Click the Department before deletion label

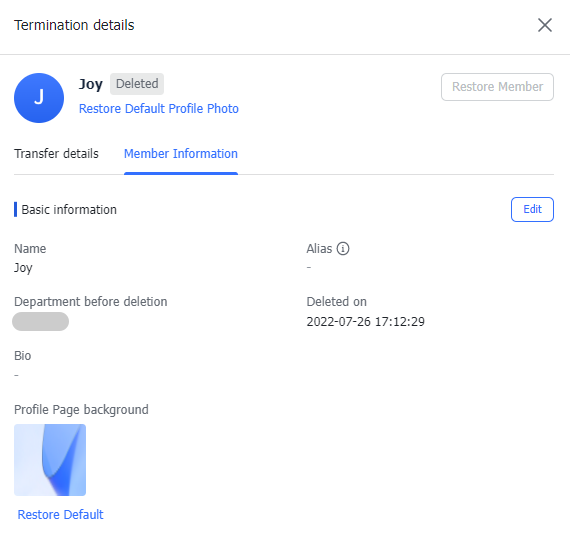91,302
